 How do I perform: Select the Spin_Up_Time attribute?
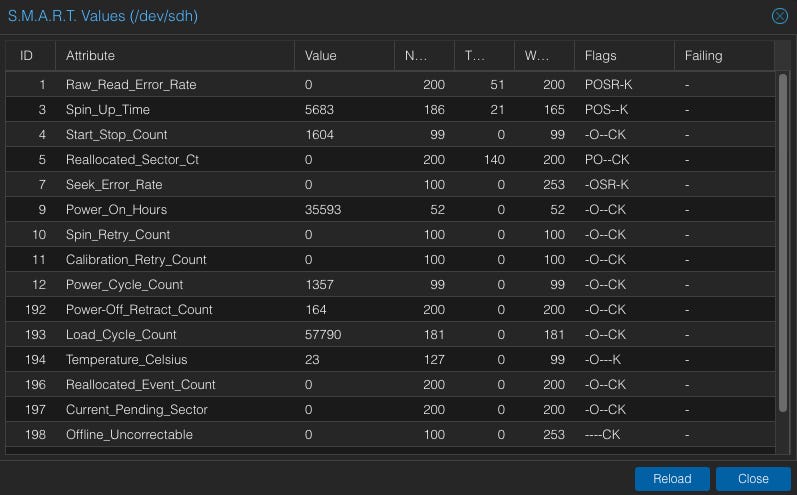click(x=108, y=110)
